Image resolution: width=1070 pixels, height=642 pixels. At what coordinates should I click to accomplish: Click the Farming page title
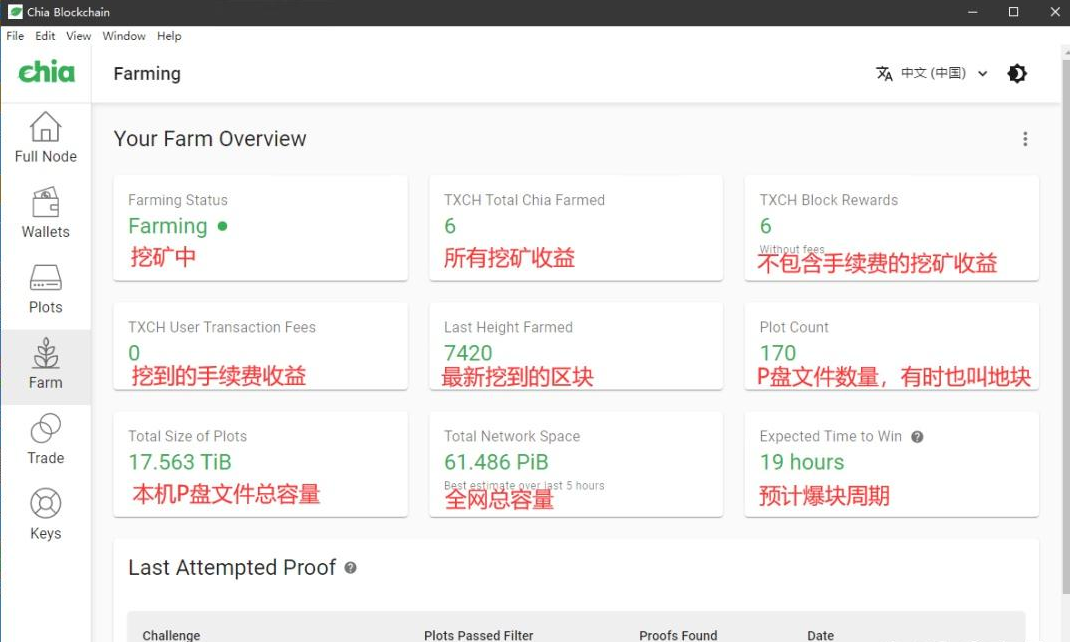tap(147, 74)
